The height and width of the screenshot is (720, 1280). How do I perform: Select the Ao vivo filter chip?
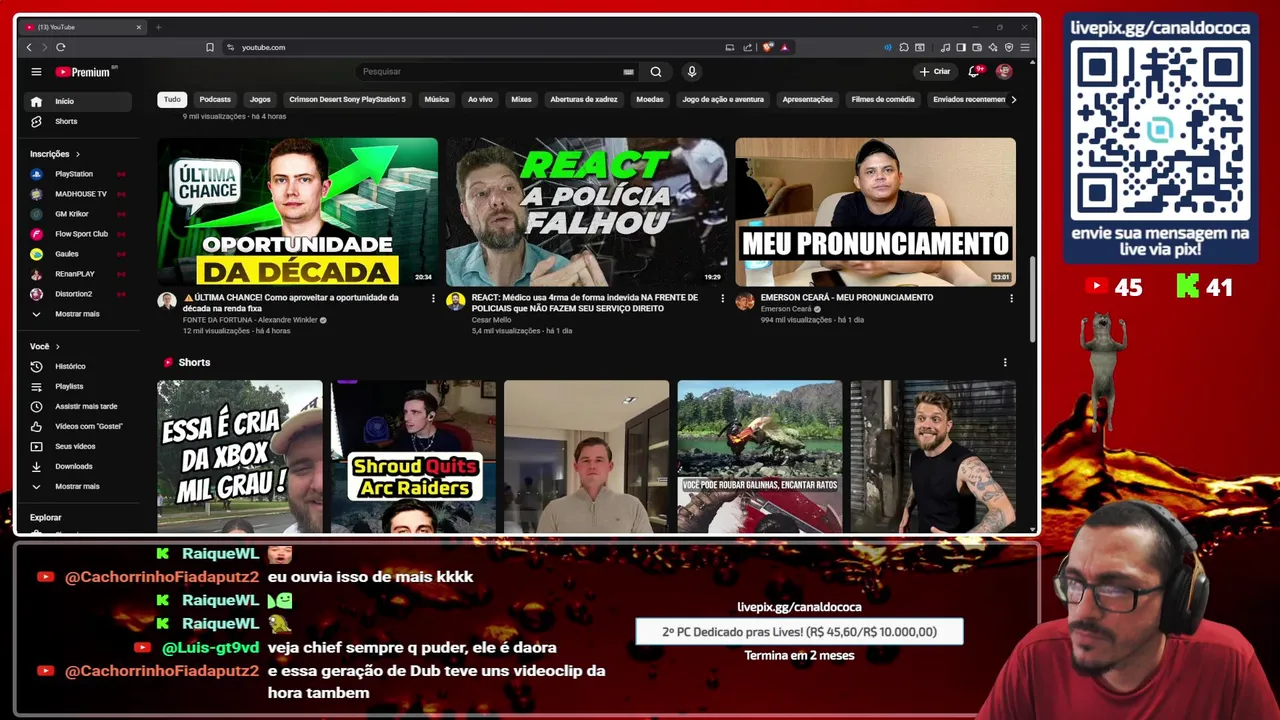tap(480, 99)
